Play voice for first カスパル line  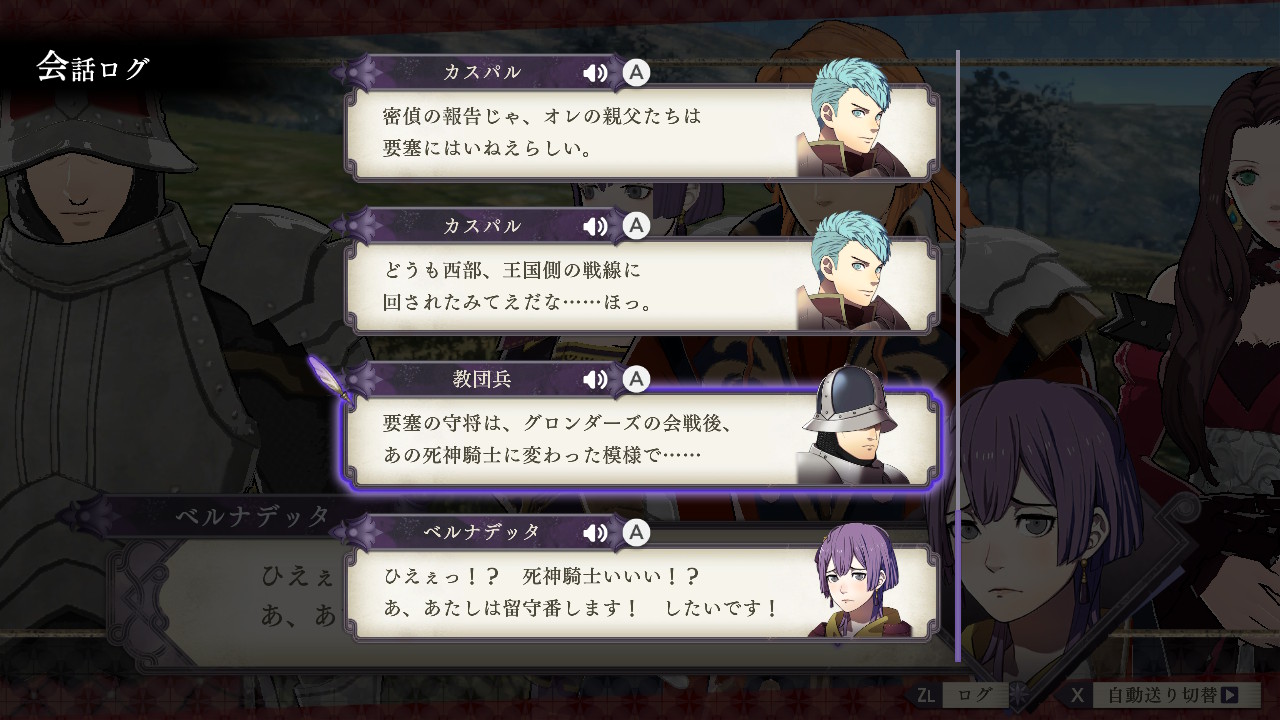click(596, 73)
